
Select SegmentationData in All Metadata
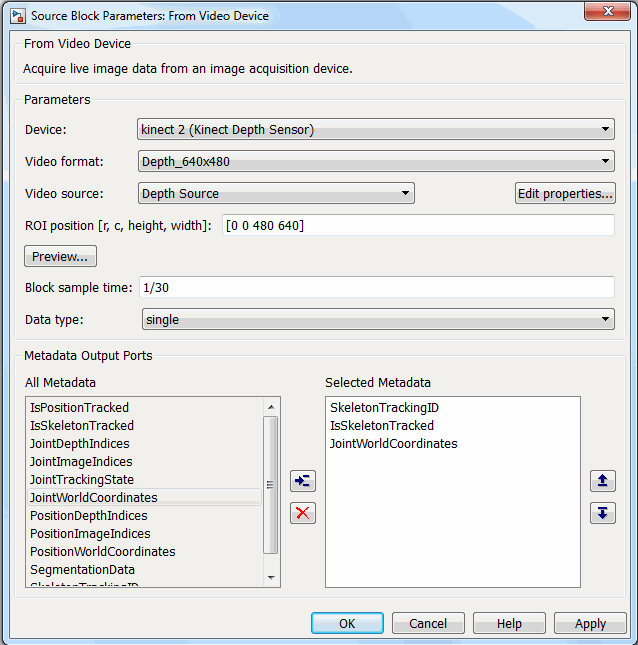coord(144,570)
